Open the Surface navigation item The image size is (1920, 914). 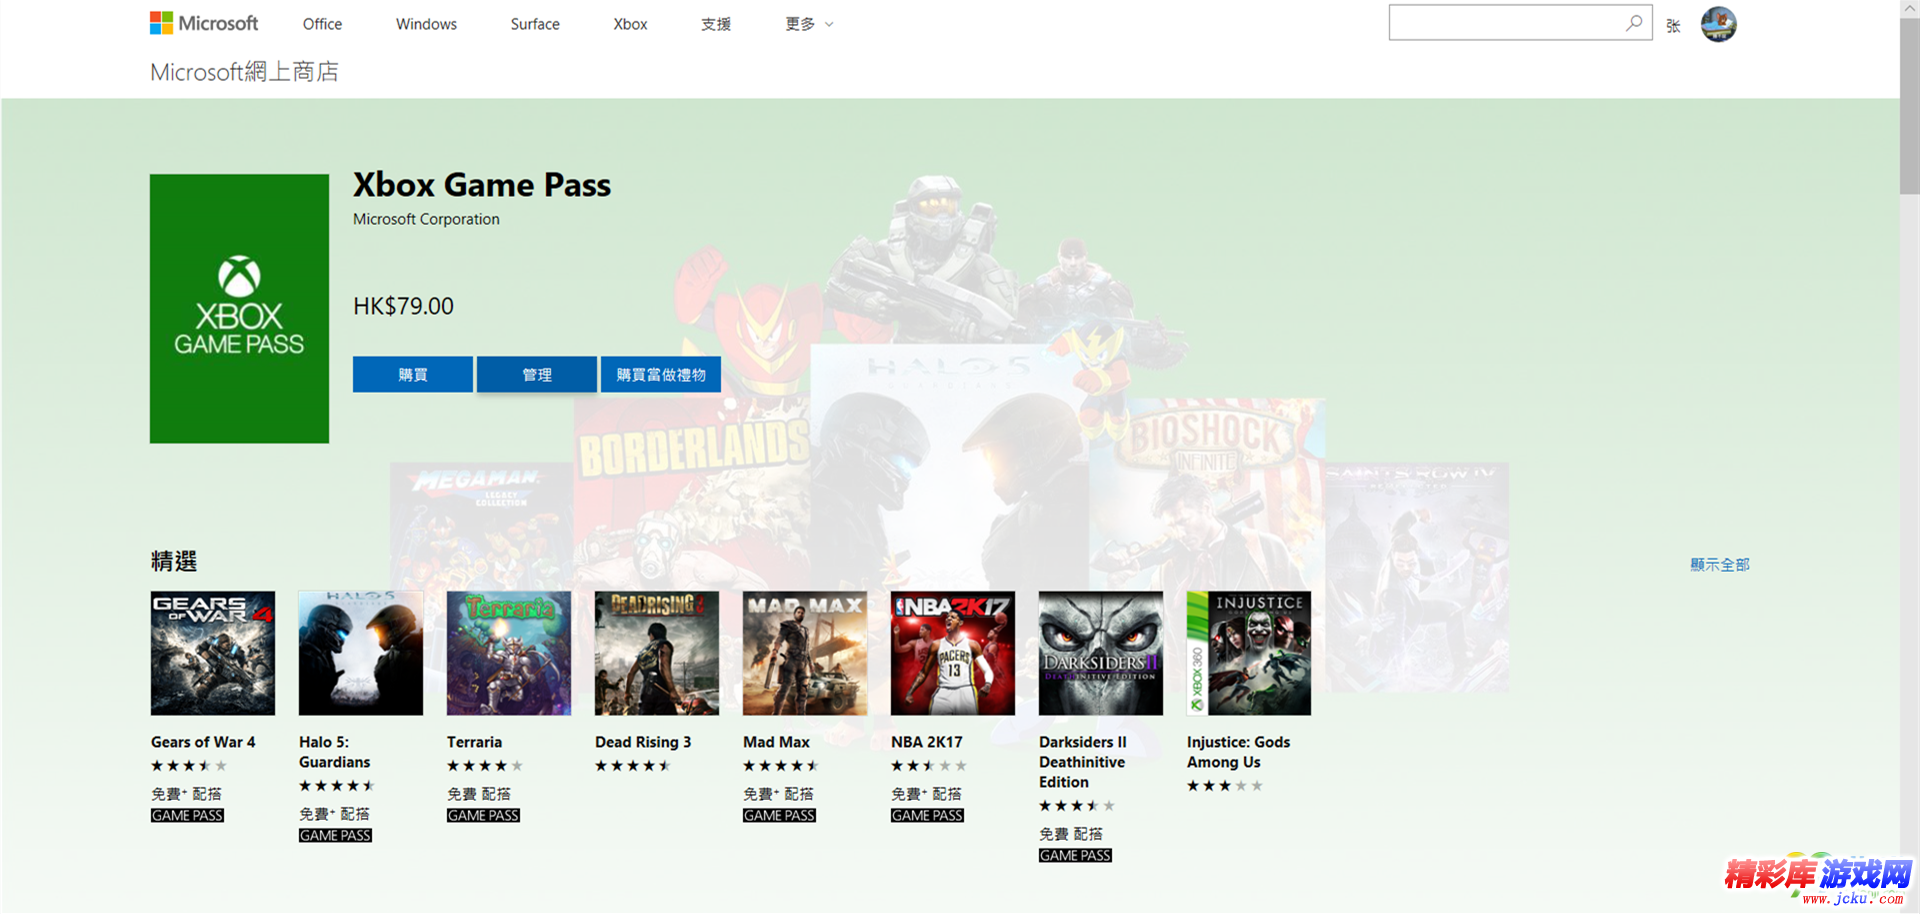(535, 24)
